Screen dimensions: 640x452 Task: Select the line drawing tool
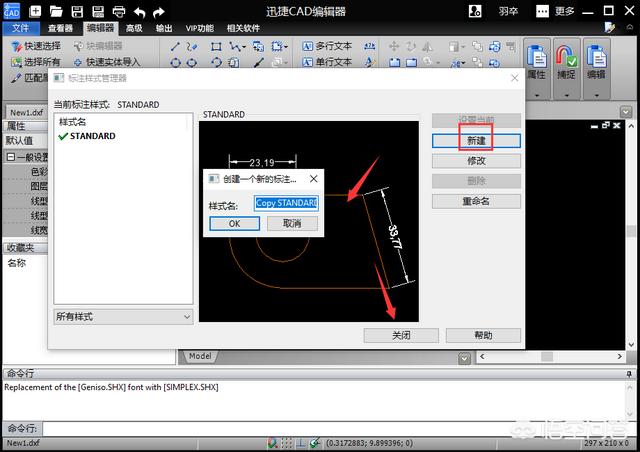coord(175,47)
